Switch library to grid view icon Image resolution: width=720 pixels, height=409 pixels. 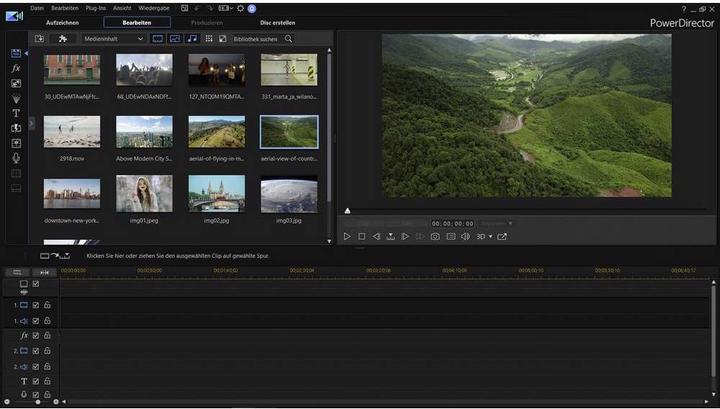[x=209, y=39]
